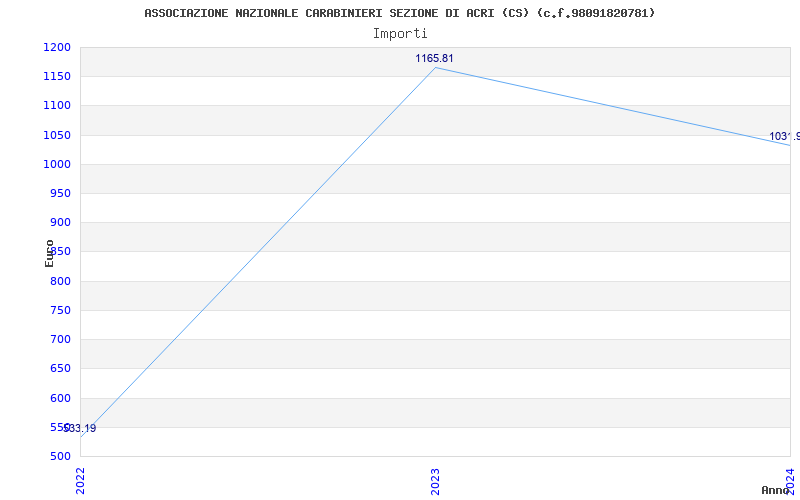This screenshot has height=500, width=800.
Task: Click the 1200 y-axis tick label
Action: tap(57, 47)
